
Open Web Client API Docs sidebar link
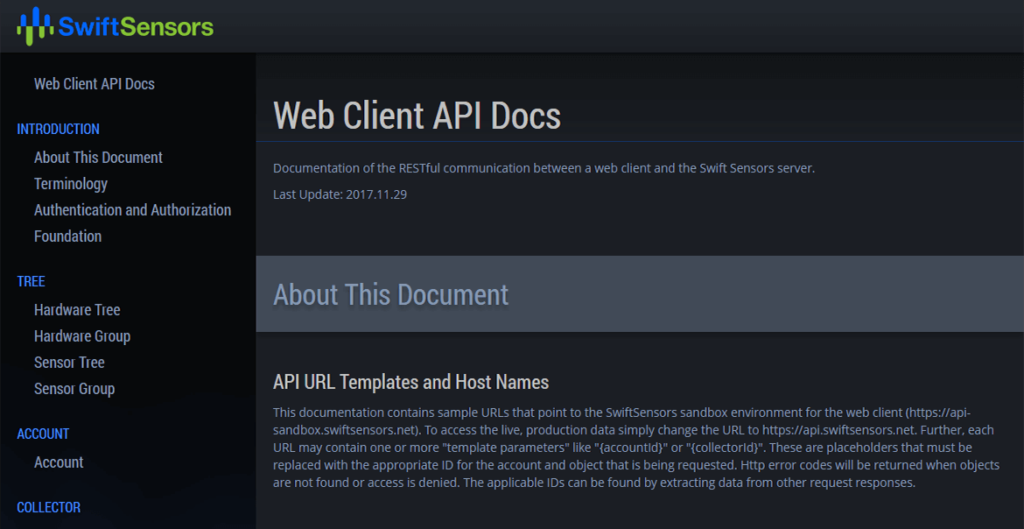[x=94, y=84]
